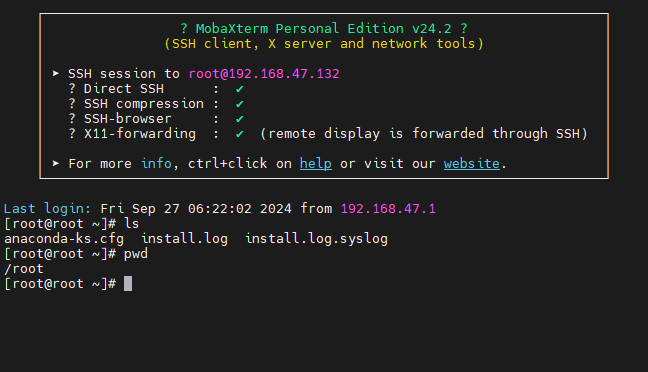Click the Last login text

pyautogui.click(x=47, y=208)
